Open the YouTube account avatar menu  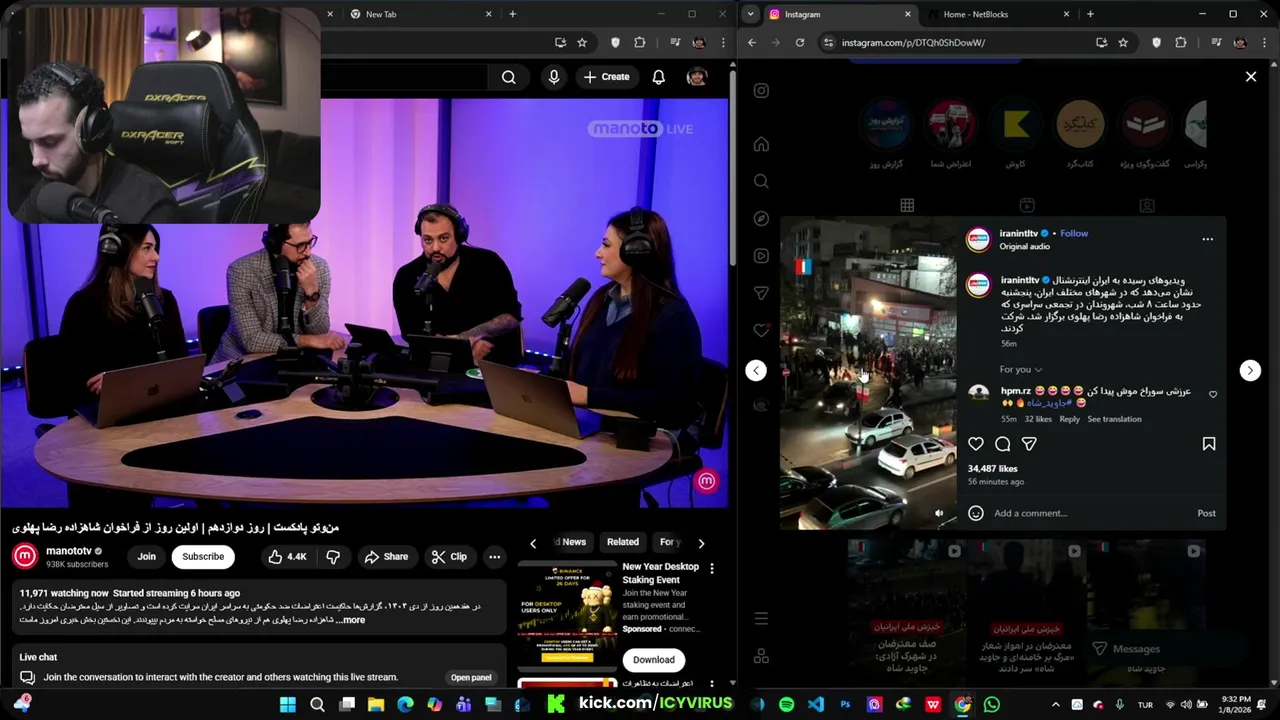coord(697,77)
